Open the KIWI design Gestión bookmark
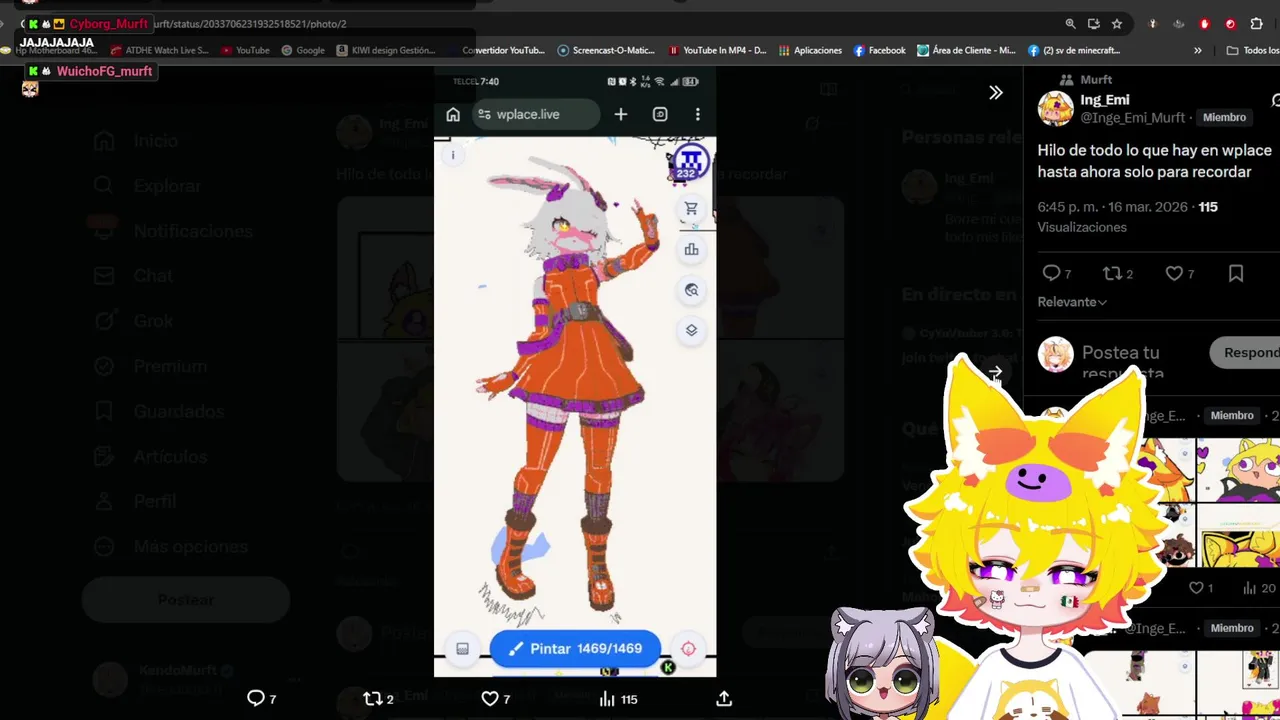The width and height of the screenshot is (1280, 720). [x=386, y=50]
